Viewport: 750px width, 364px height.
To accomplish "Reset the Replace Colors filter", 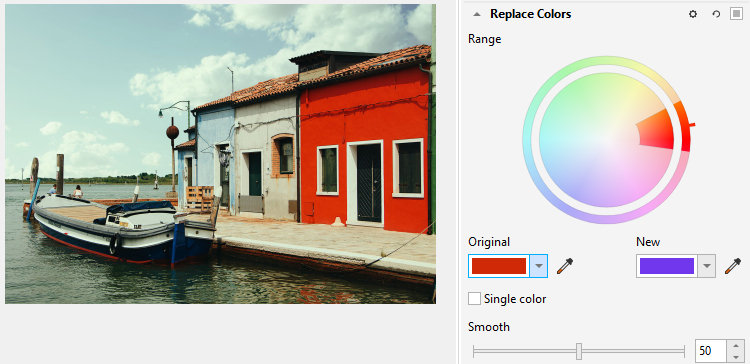I will pos(716,14).
